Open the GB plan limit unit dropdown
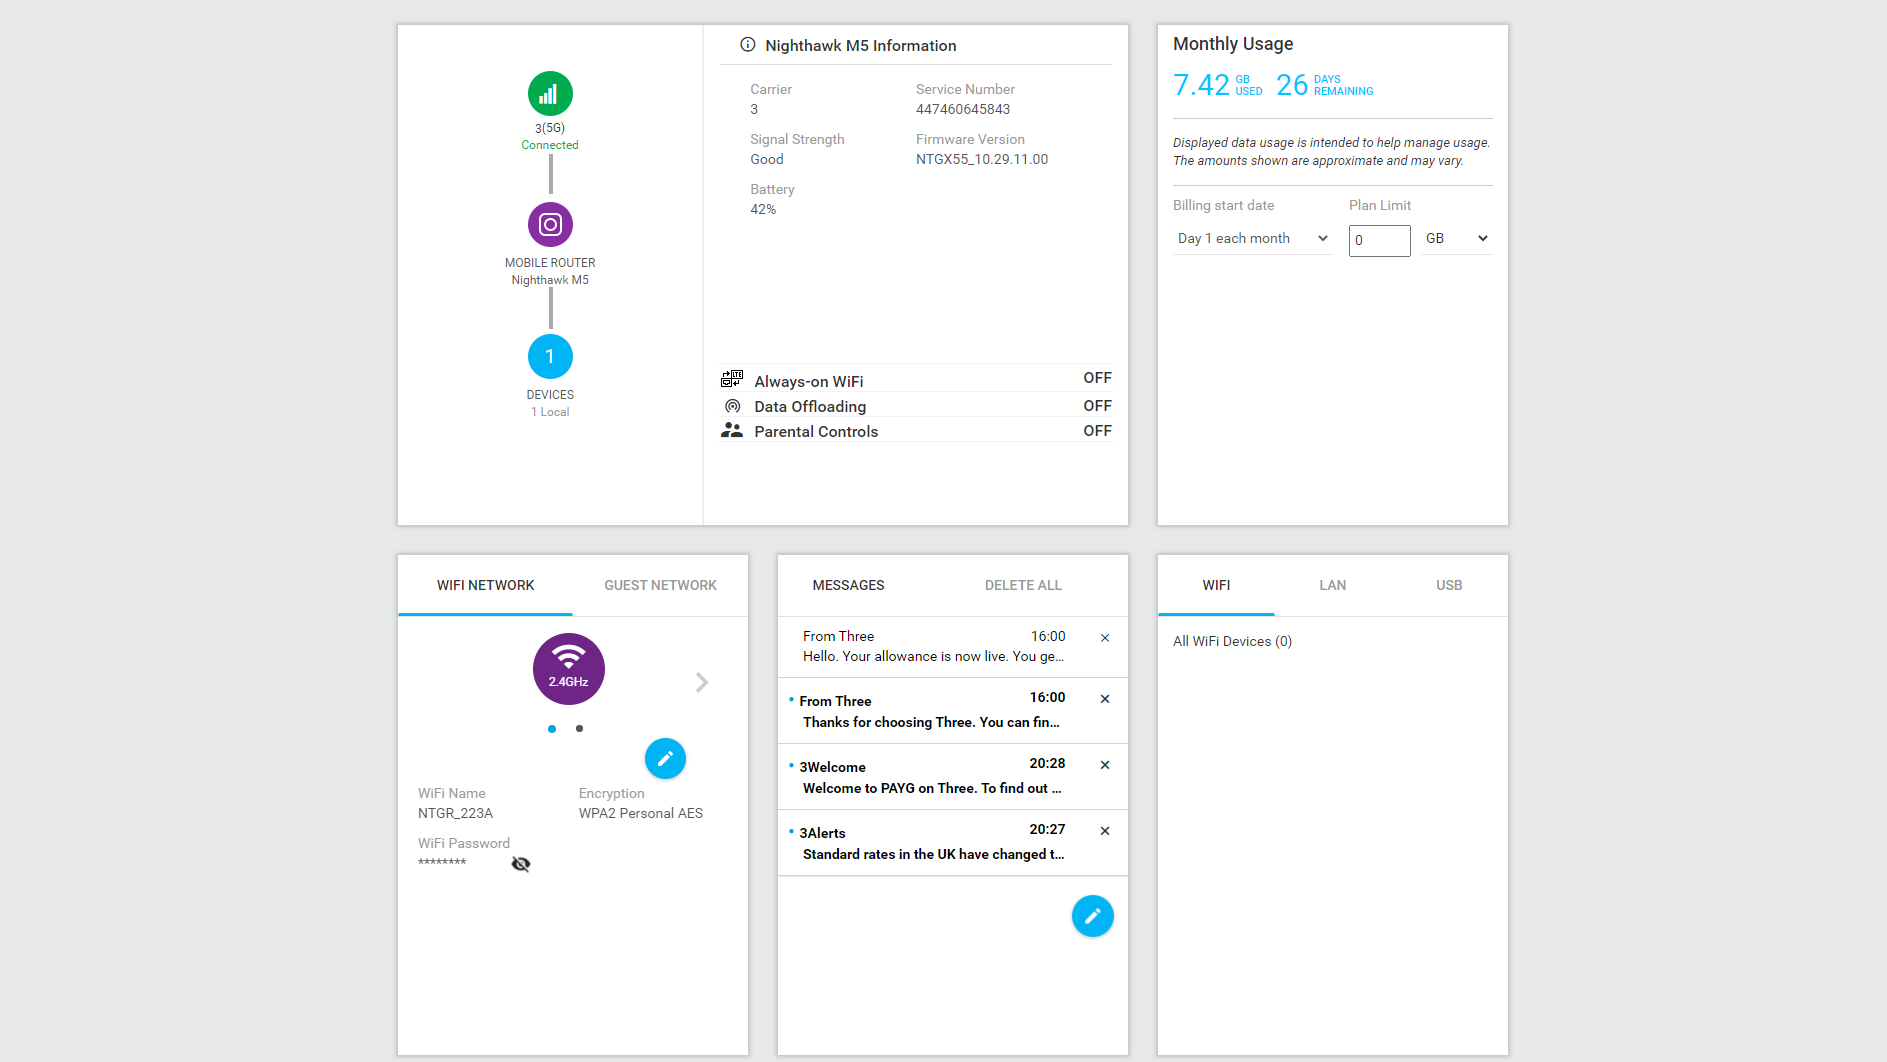 1457,239
